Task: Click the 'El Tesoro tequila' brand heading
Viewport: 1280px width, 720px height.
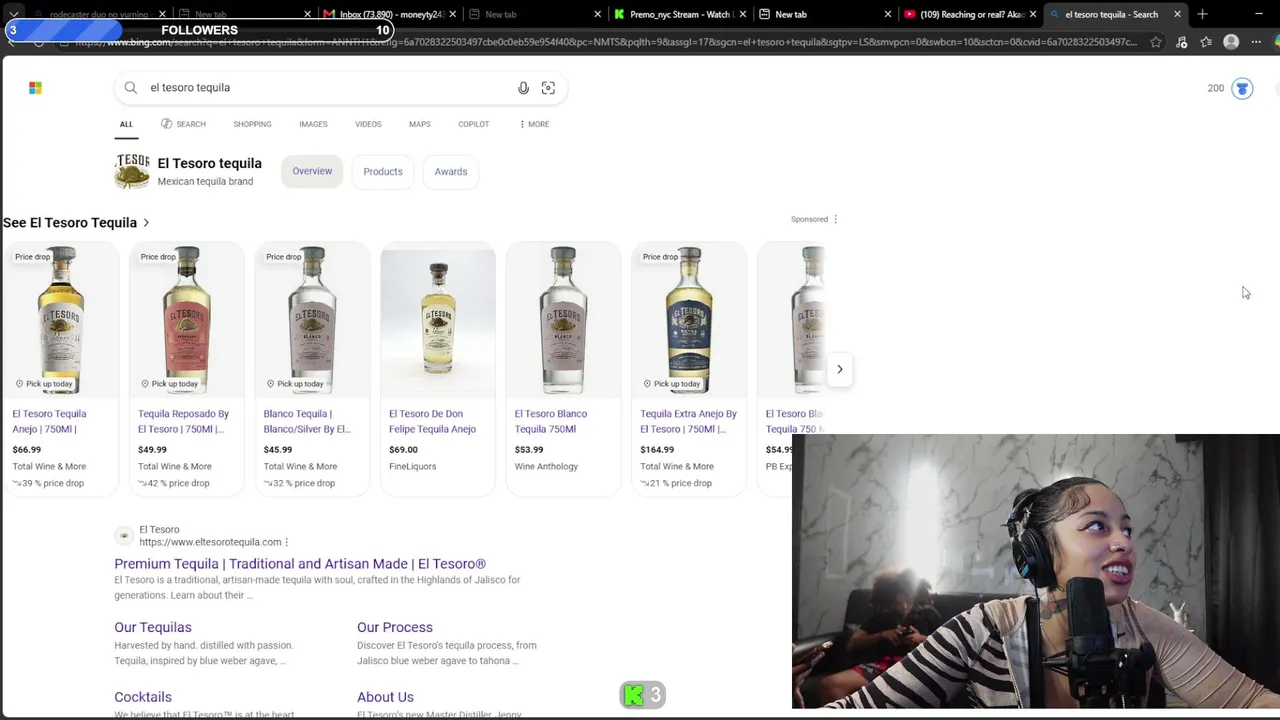Action: pos(210,163)
